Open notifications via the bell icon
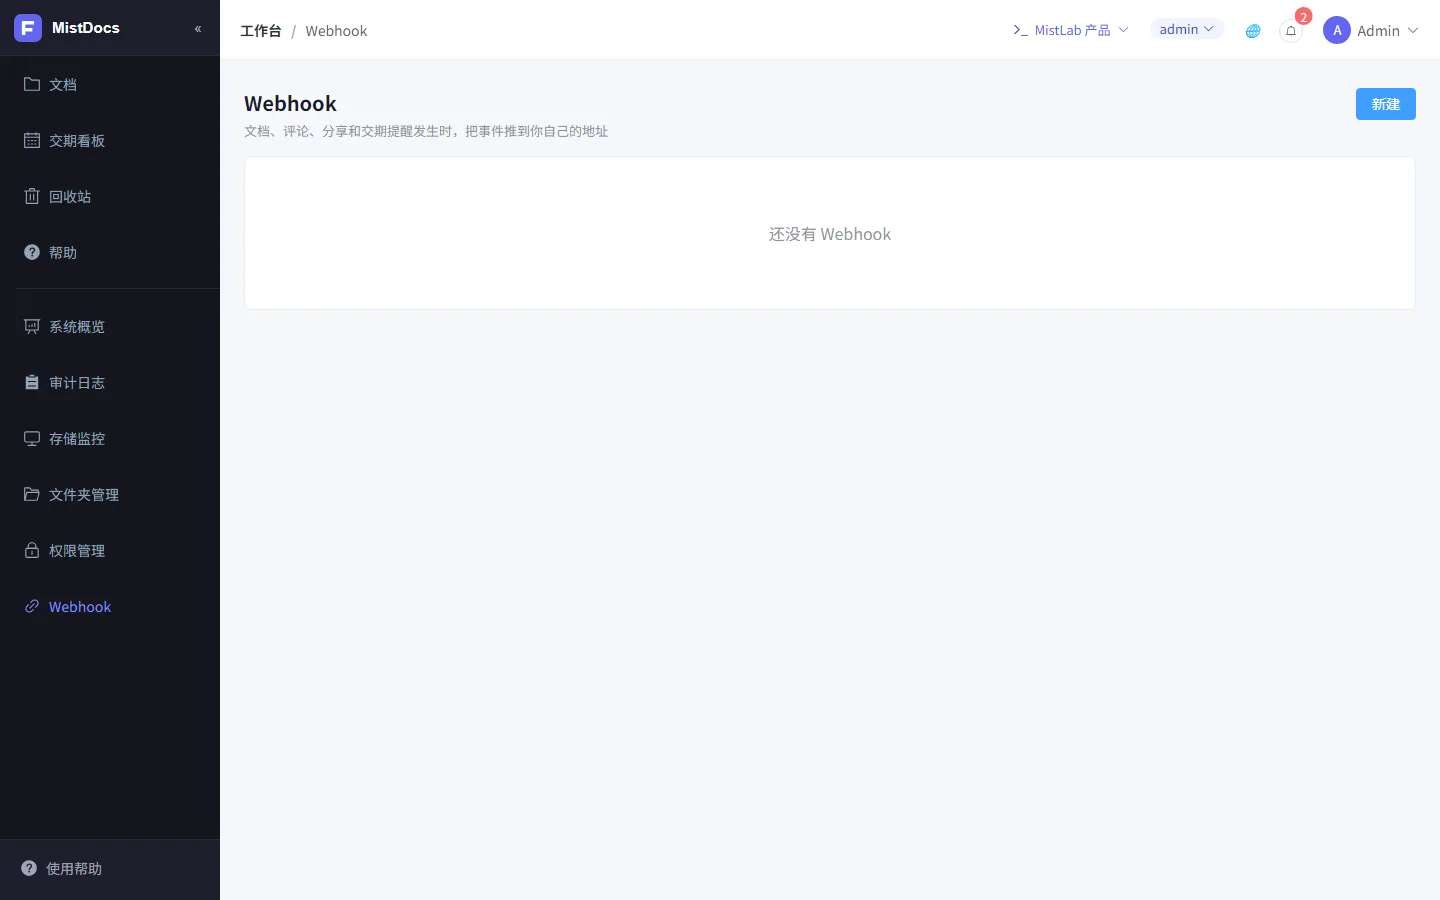 [1291, 31]
